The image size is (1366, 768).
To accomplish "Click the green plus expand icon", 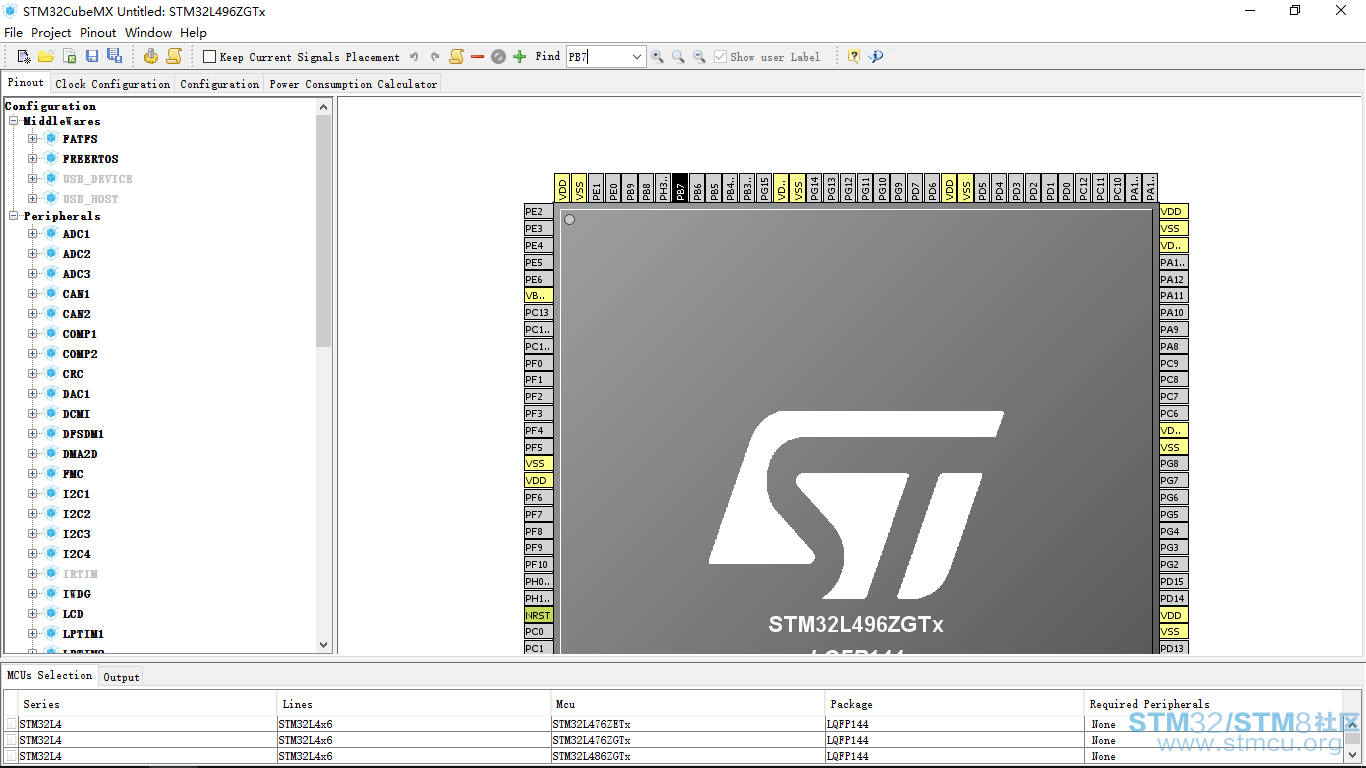I will (x=519, y=57).
